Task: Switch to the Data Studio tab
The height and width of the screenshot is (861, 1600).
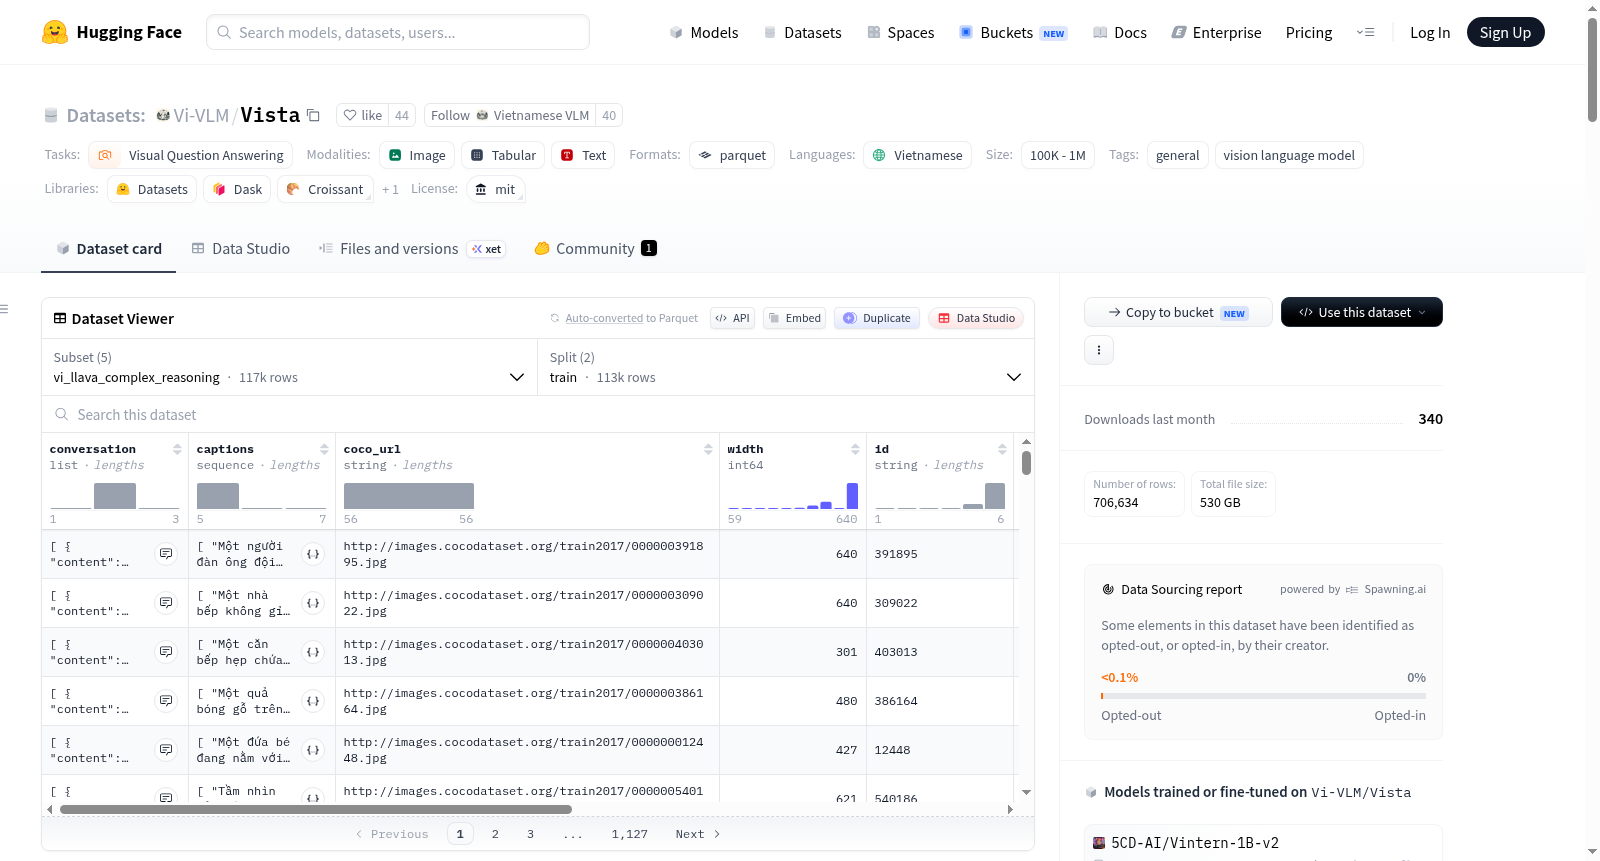Action: (241, 248)
